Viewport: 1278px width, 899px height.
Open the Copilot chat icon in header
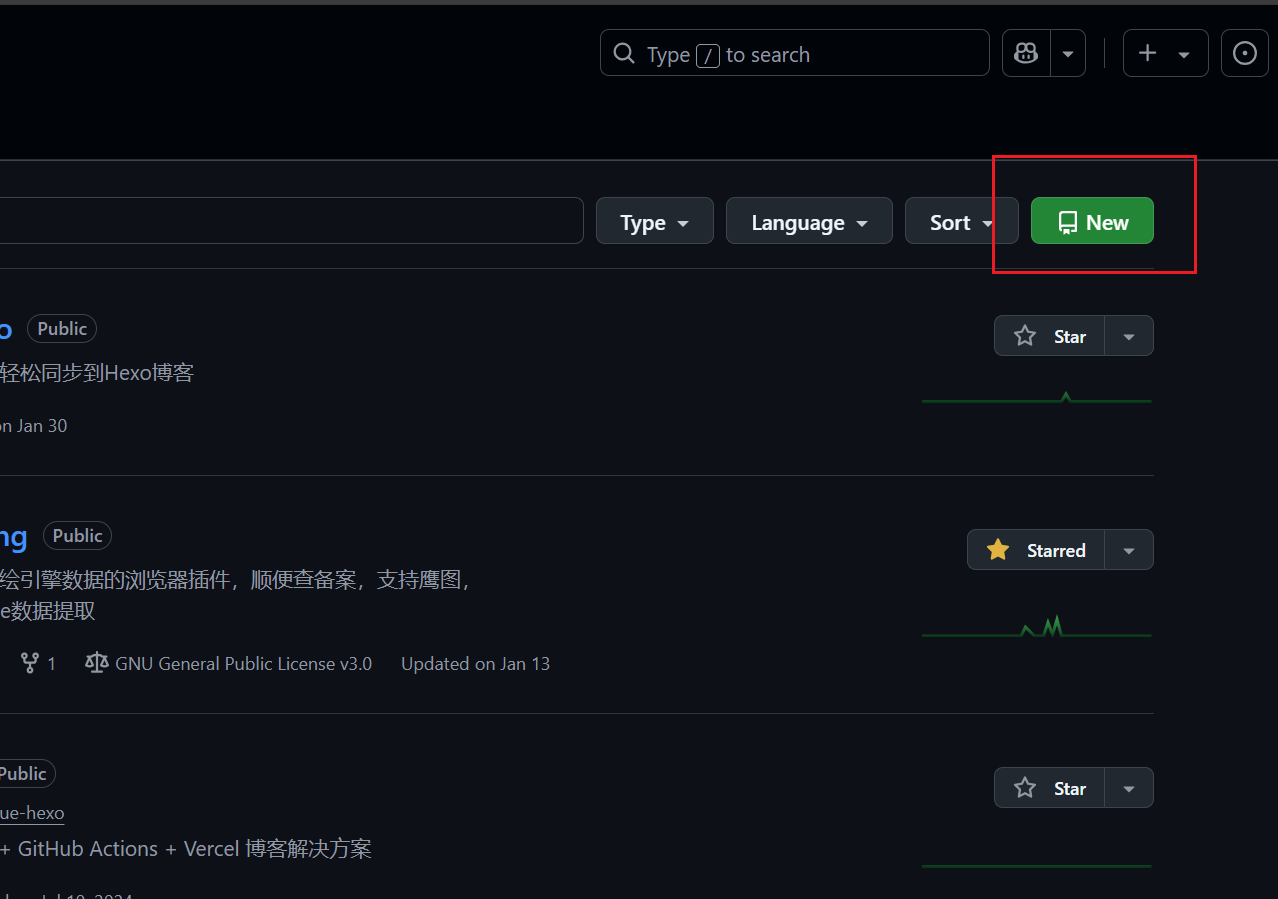(1026, 53)
